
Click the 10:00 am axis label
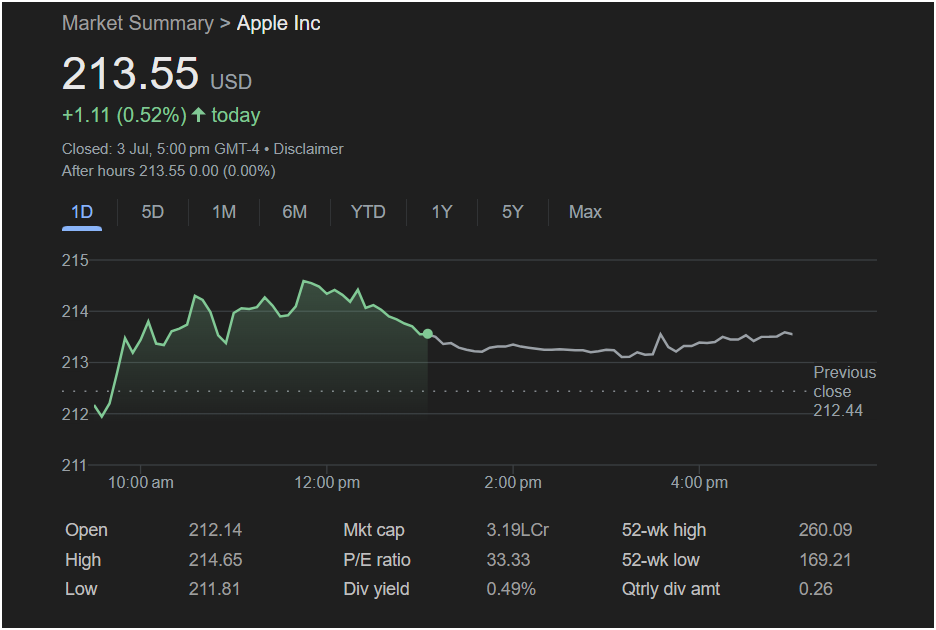point(141,483)
